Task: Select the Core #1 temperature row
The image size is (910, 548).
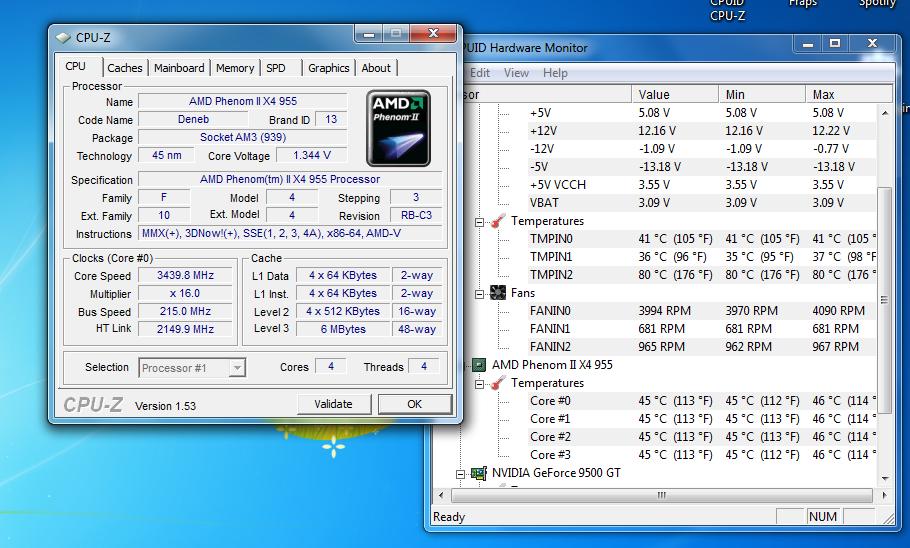Action: (702, 419)
